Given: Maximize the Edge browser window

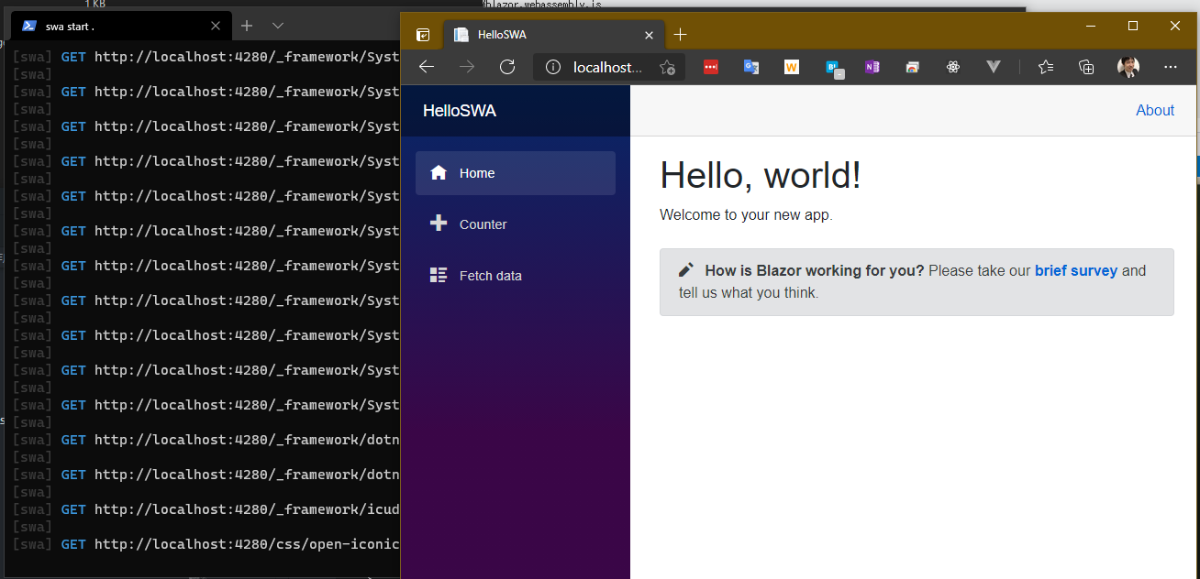Looking at the screenshot, I should (1133, 25).
